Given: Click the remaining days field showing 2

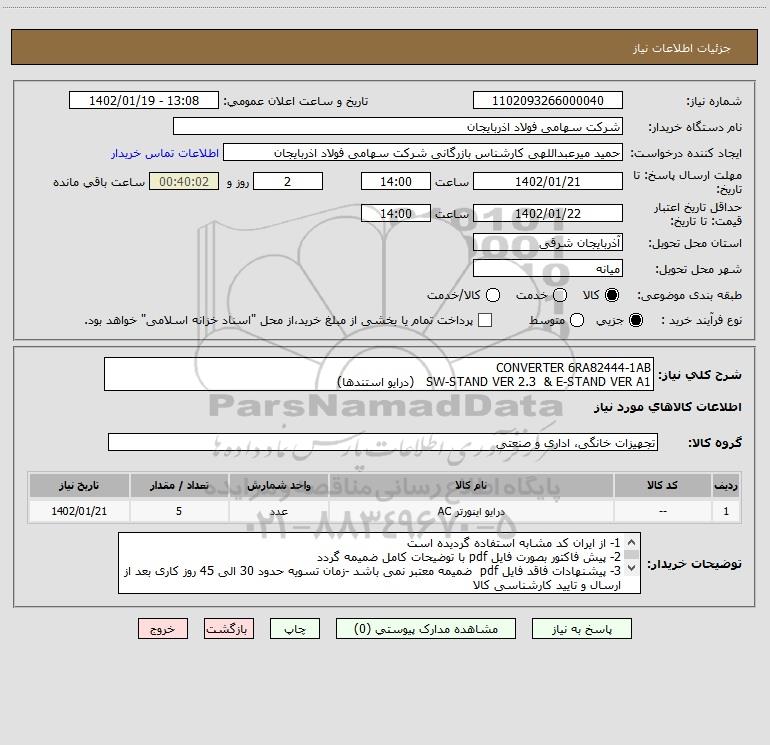Looking at the screenshot, I should point(288,181).
